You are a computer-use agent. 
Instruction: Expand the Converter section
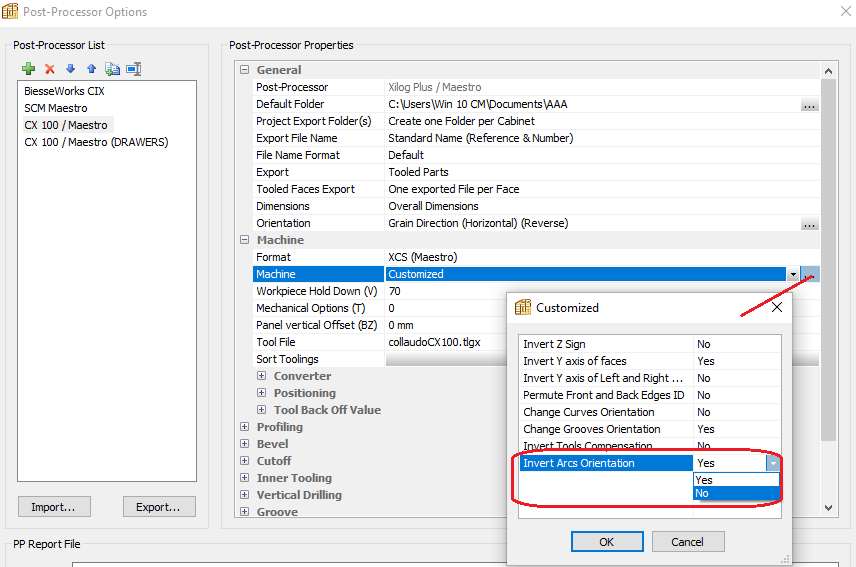tap(261, 376)
